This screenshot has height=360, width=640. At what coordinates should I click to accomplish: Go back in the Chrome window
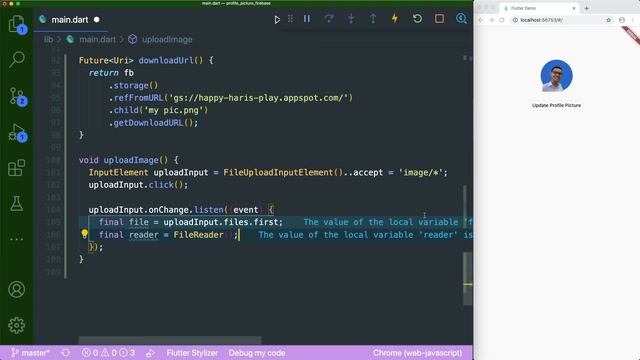(481, 20)
